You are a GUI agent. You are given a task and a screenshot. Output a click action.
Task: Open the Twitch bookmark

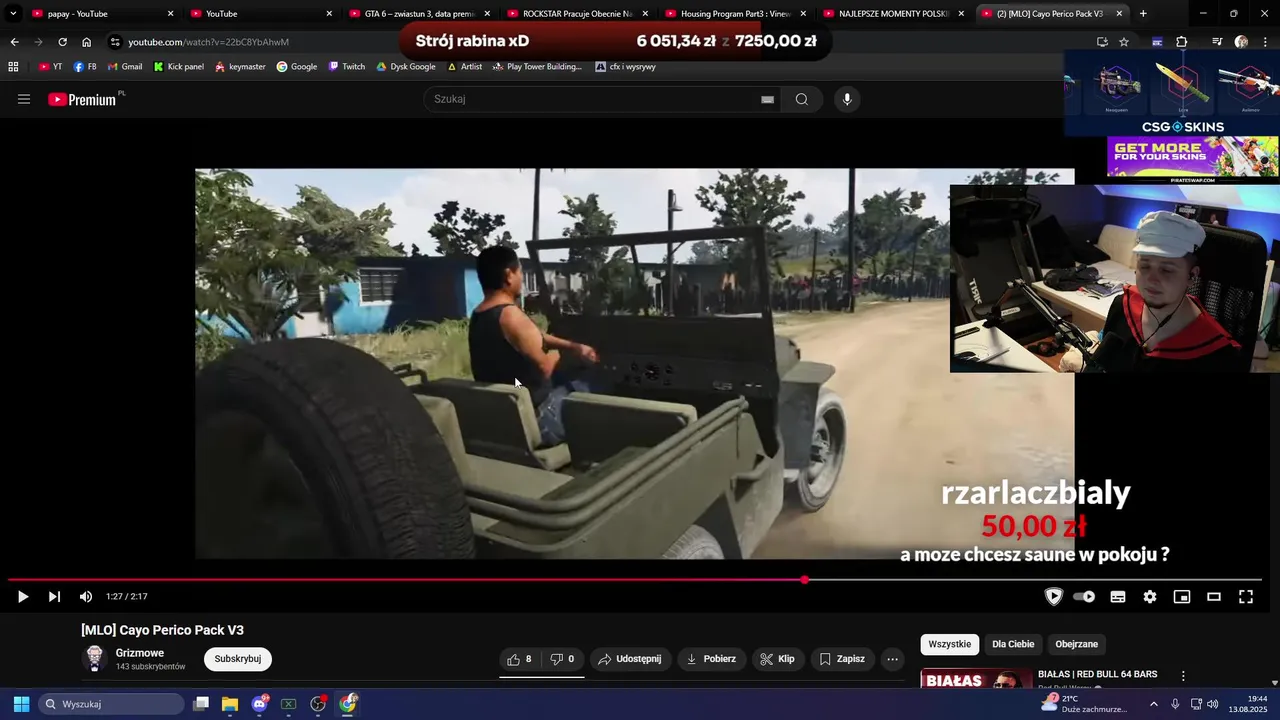pyautogui.click(x=346, y=67)
